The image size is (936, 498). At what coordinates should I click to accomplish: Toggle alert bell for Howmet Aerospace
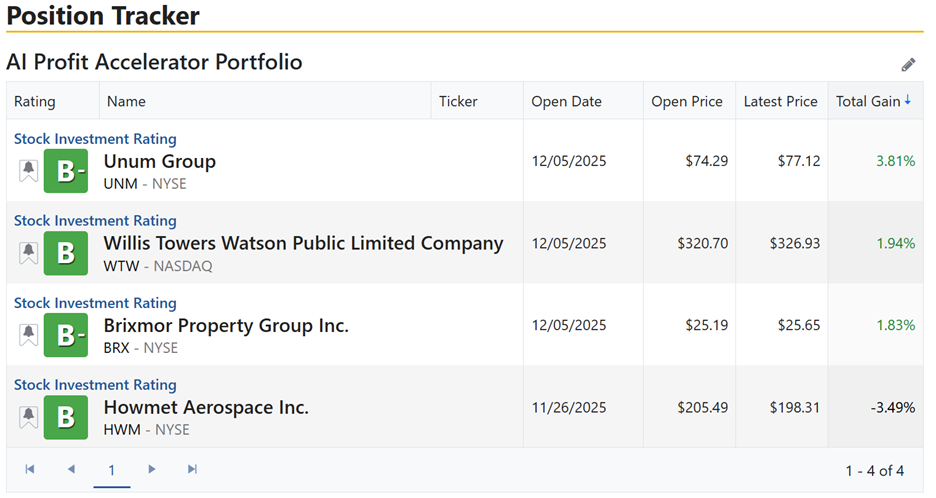28,417
